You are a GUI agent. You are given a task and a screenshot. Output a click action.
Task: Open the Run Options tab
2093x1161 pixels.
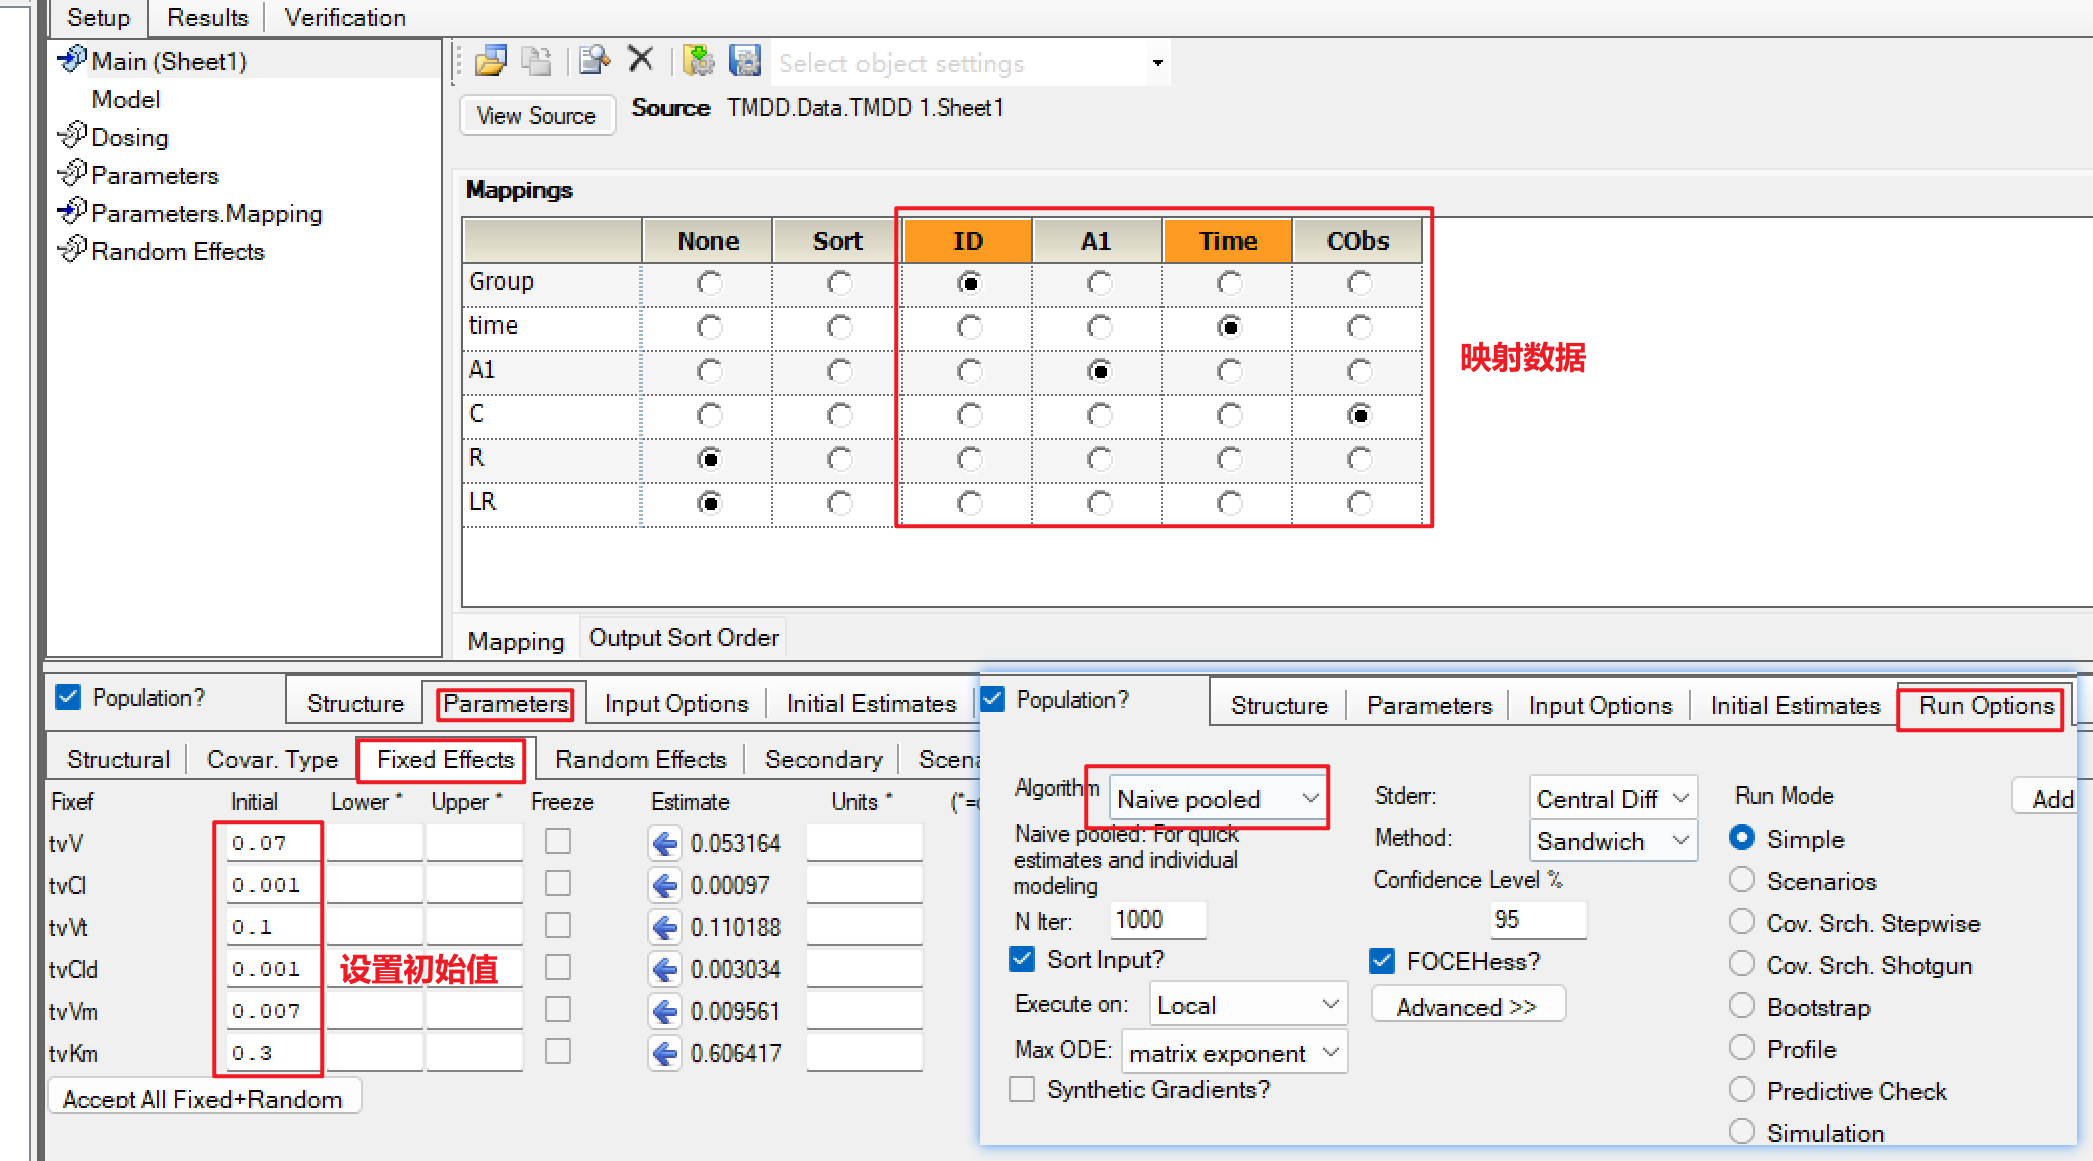point(1985,706)
